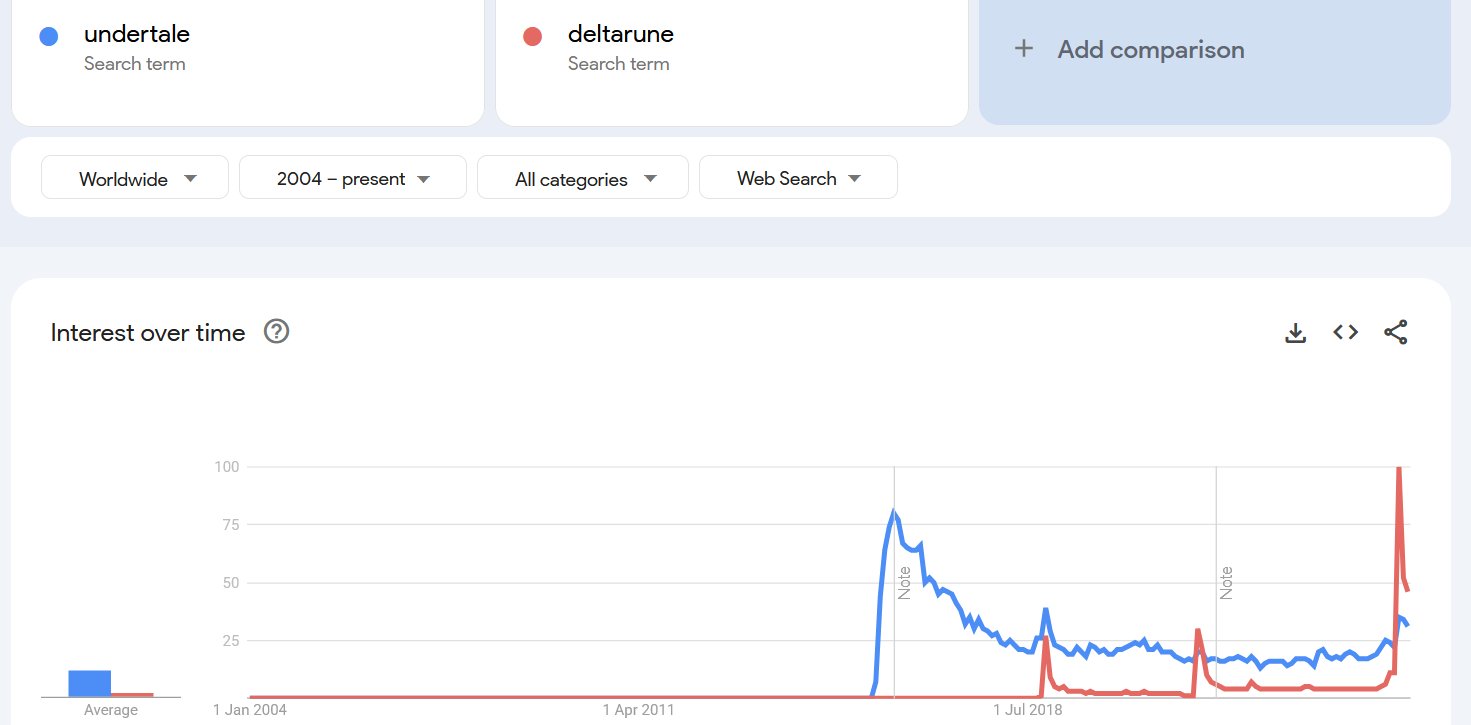Click the plus icon to add comparison
The image size is (1471, 725).
(x=1023, y=49)
